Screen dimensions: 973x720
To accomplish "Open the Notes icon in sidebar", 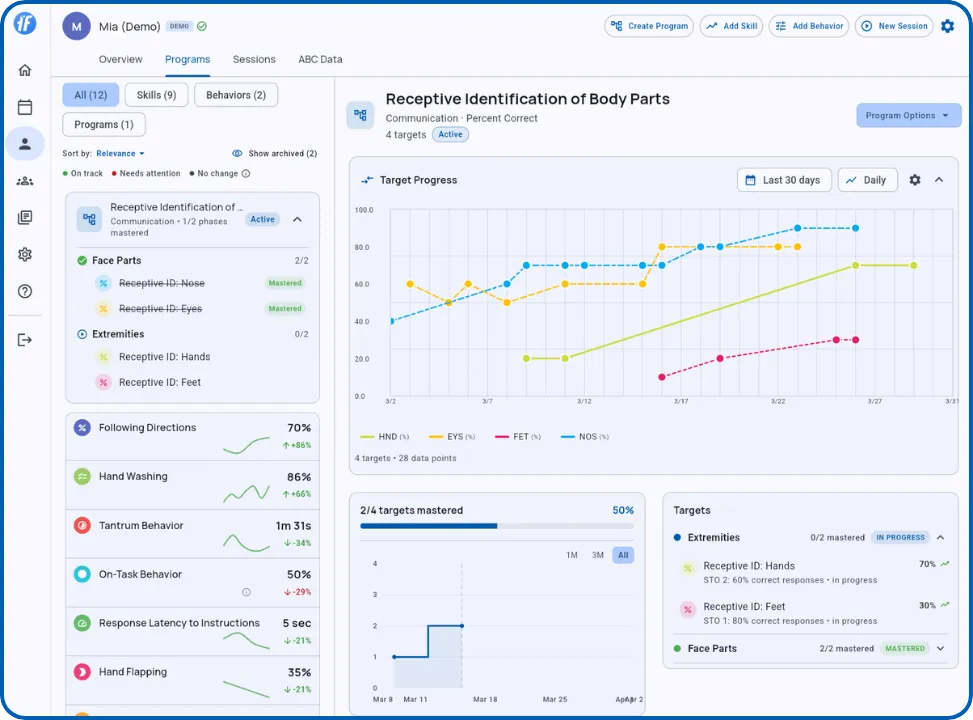I will 24,217.
